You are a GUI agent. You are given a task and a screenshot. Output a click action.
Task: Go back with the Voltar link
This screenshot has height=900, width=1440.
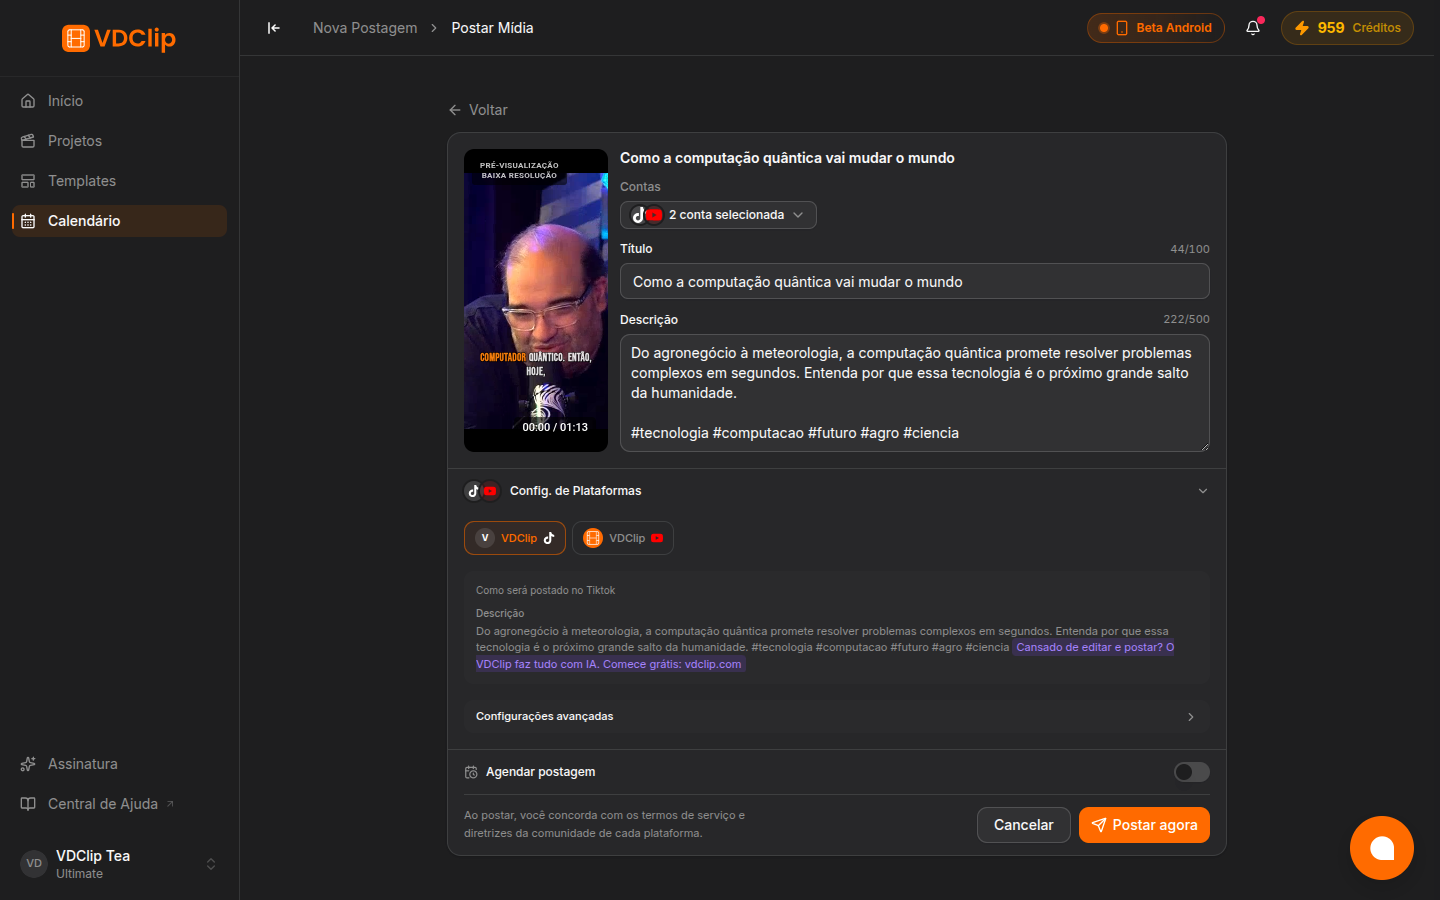478,110
